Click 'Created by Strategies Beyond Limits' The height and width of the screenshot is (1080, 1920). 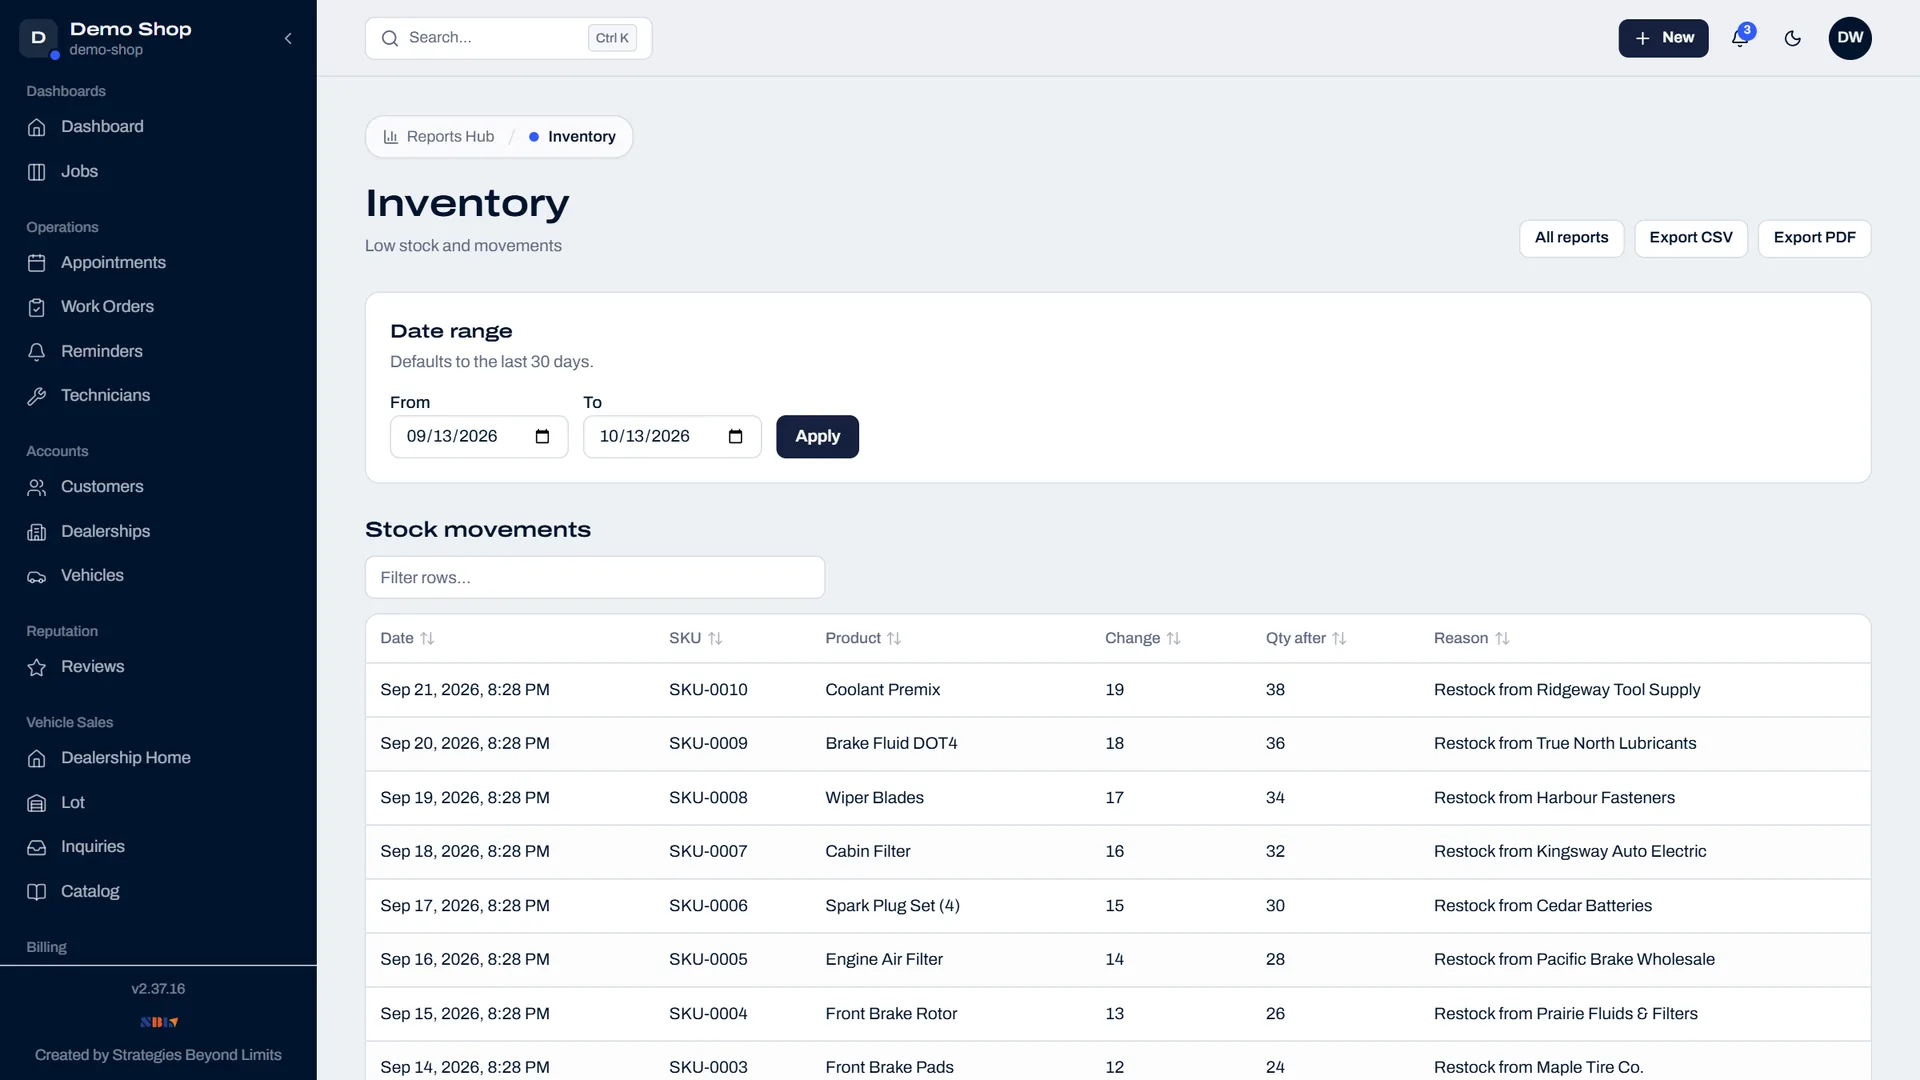[x=158, y=1055]
